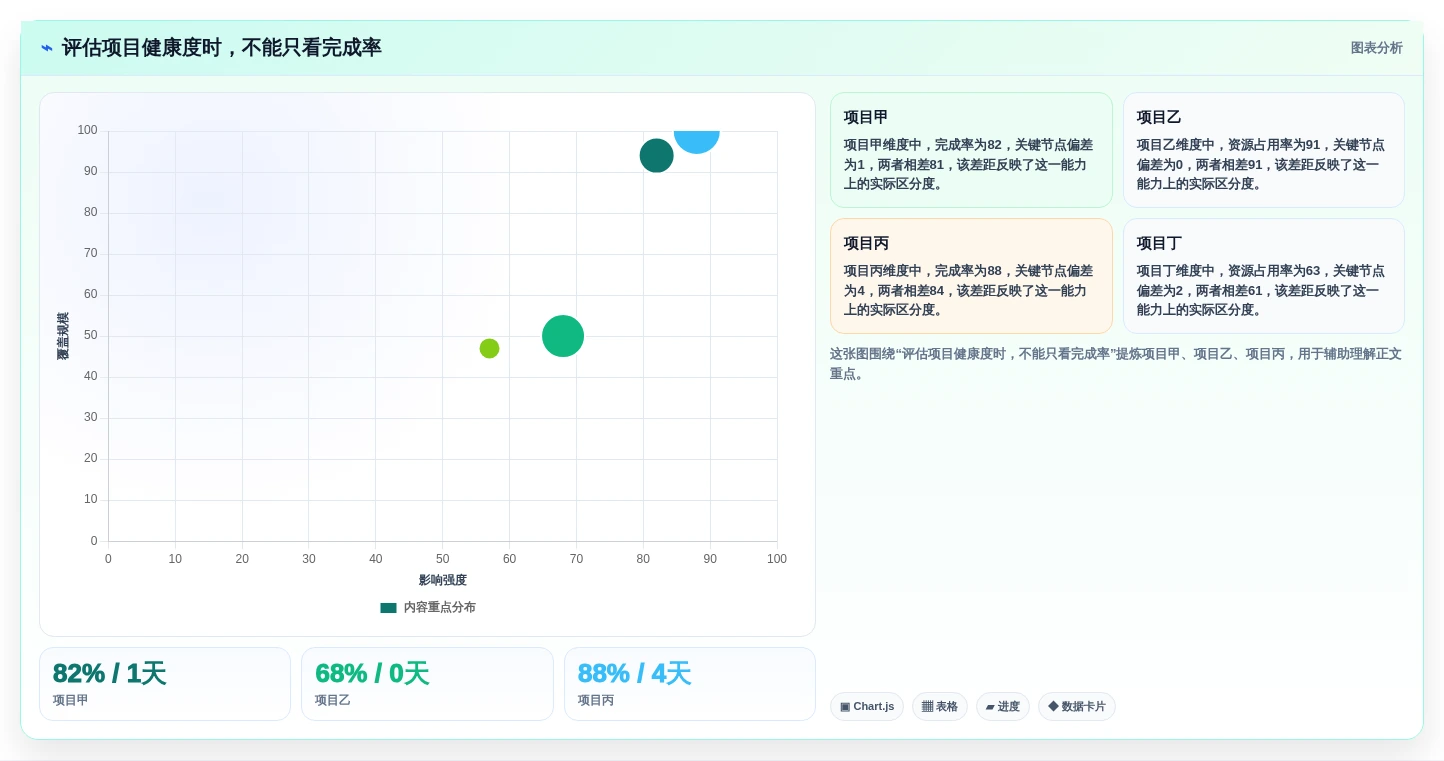Viewport: 1444px width, 761px height.
Task: Select the small lime green bubble
Action: click(489, 348)
